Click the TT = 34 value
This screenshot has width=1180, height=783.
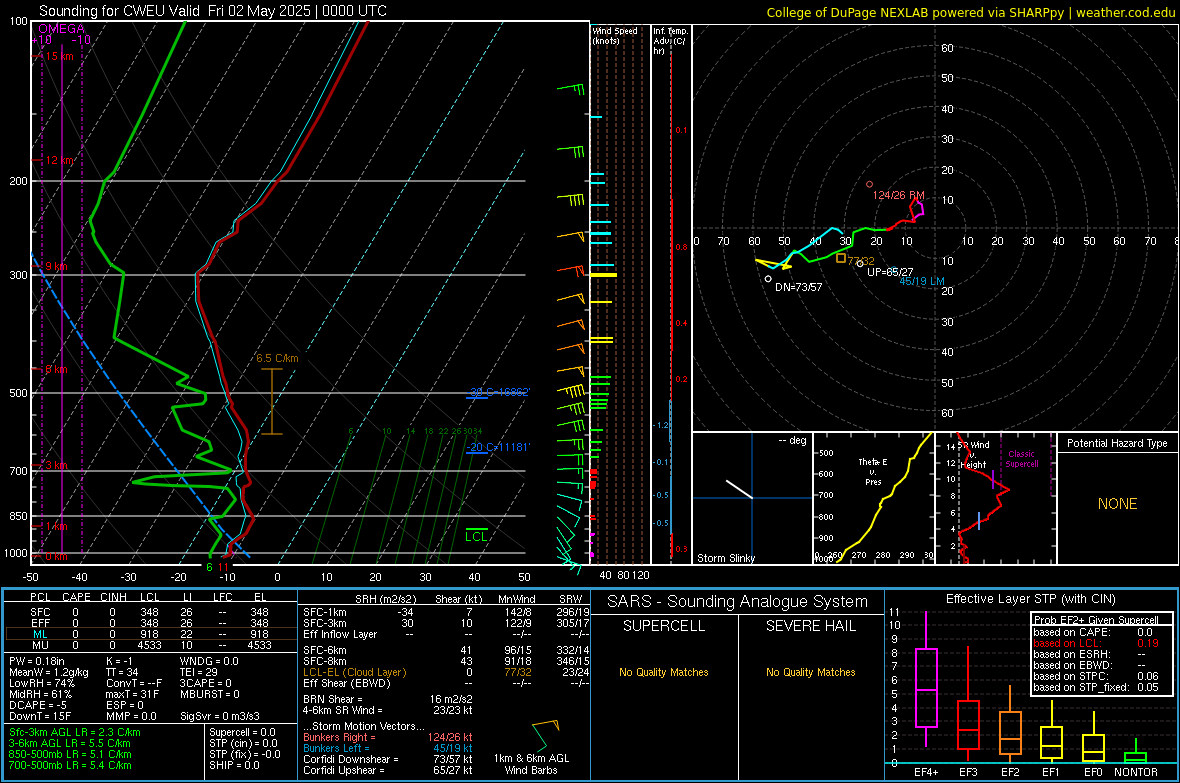(122, 672)
